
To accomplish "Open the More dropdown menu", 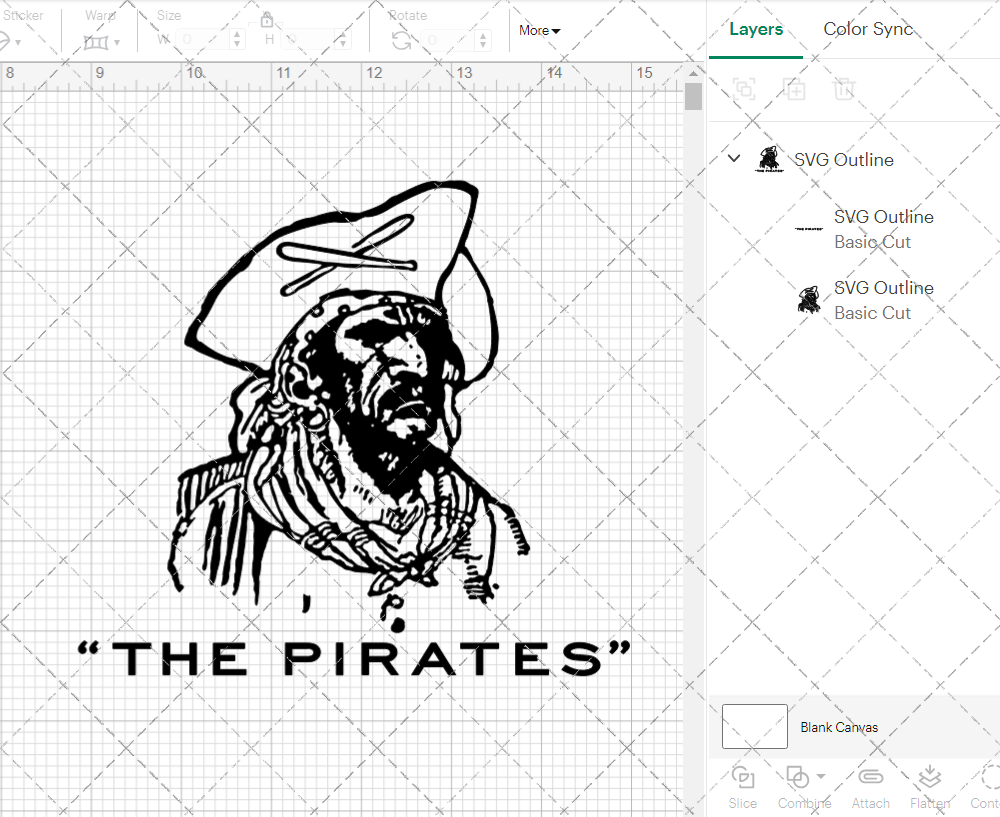I will pyautogui.click(x=539, y=31).
